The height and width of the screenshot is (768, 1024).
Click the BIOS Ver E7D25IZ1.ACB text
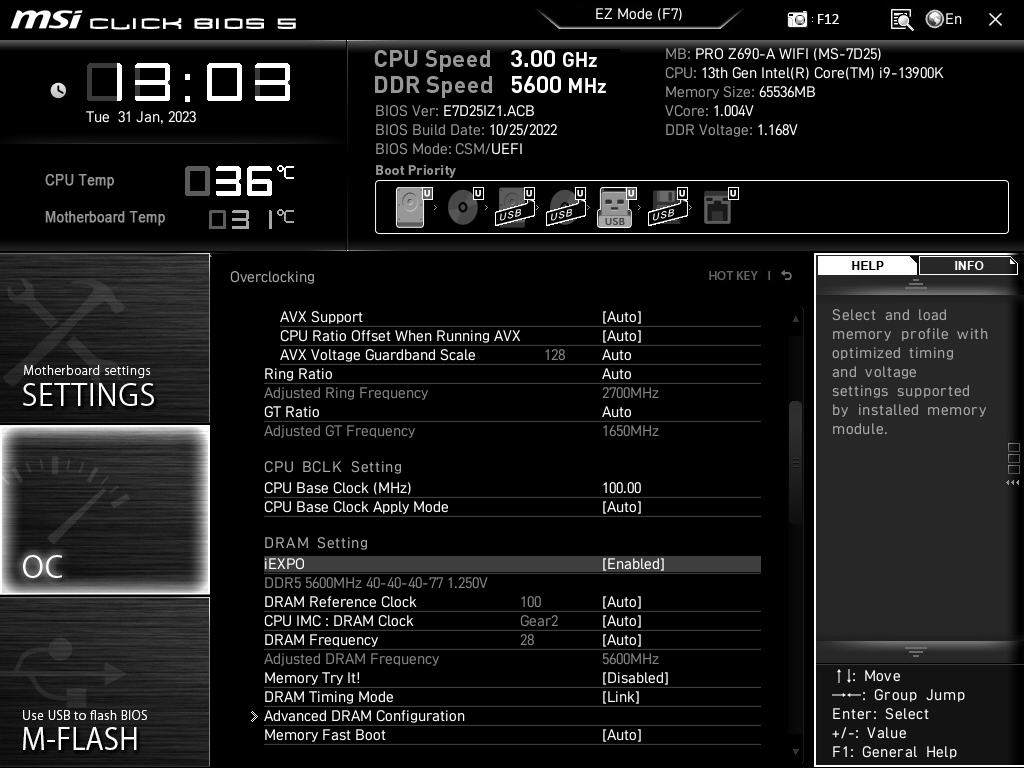click(455, 111)
